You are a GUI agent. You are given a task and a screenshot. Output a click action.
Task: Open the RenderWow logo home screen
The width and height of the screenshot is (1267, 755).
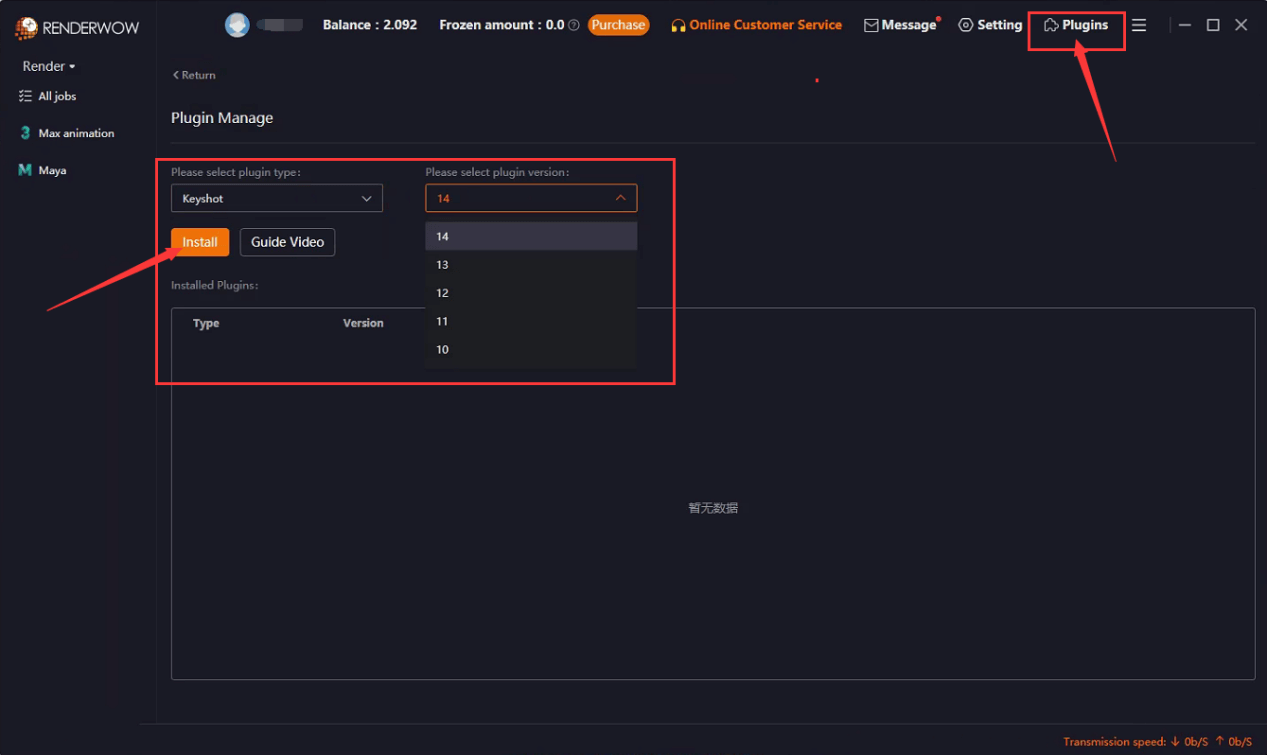(x=75, y=28)
